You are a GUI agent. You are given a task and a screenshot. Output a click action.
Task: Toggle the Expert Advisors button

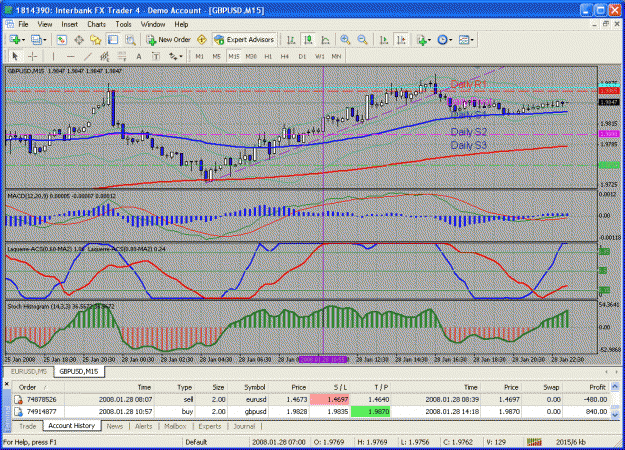[x=244, y=40]
